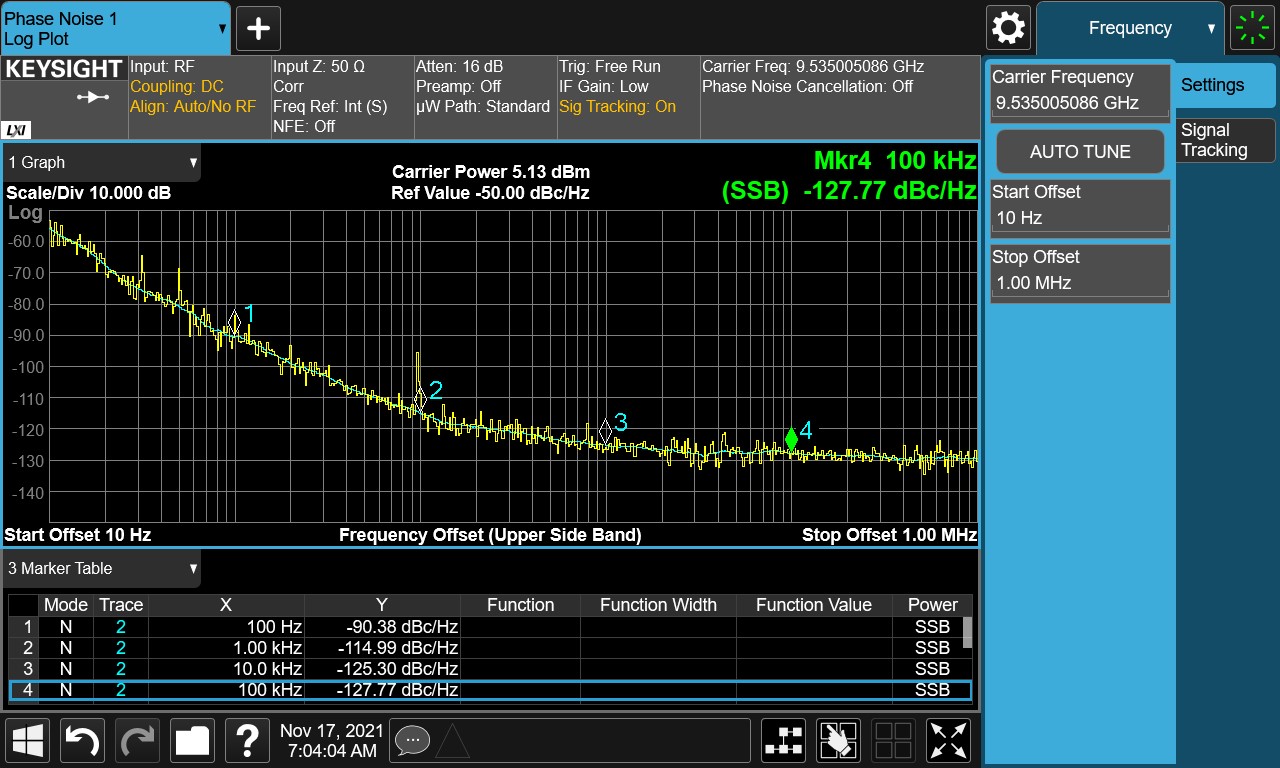Image resolution: width=1280 pixels, height=768 pixels.
Task: Select marker 4 diamond on the trace
Action: click(791, 438)
